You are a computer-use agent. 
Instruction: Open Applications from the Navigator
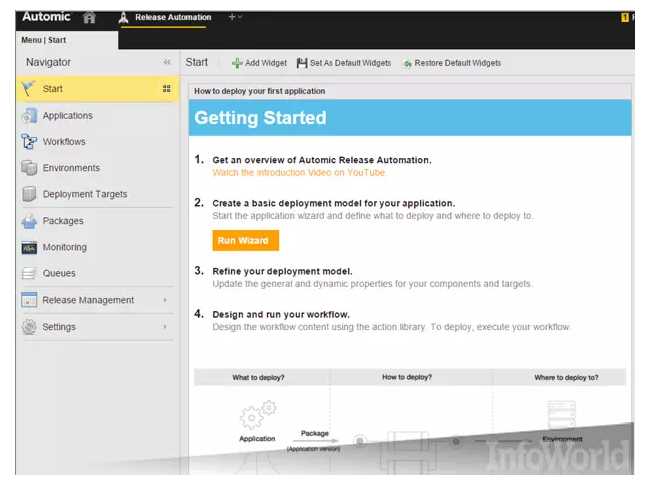[x=67, y=115]
